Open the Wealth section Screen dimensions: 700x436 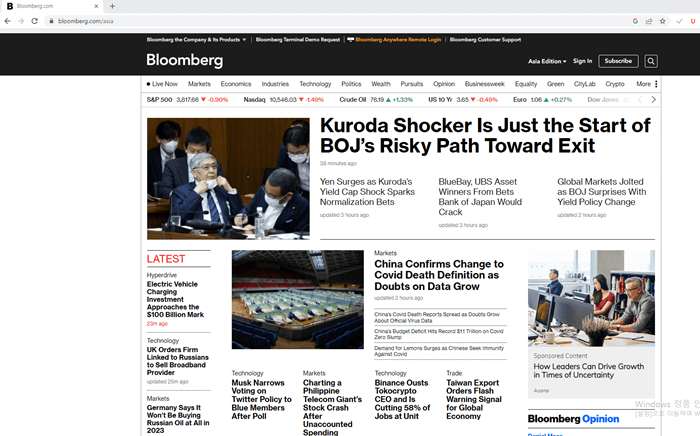[x=381, y=84]
